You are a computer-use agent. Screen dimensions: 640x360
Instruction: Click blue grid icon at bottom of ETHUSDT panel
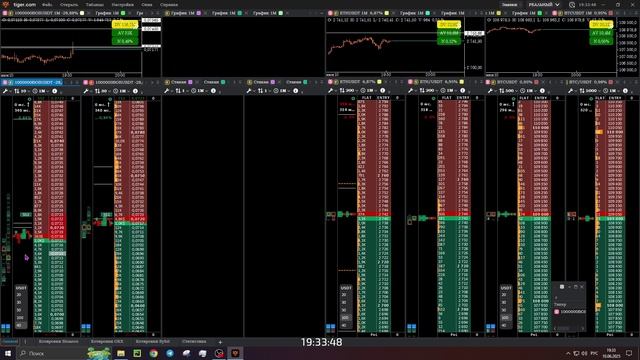[x=330, y=327]
